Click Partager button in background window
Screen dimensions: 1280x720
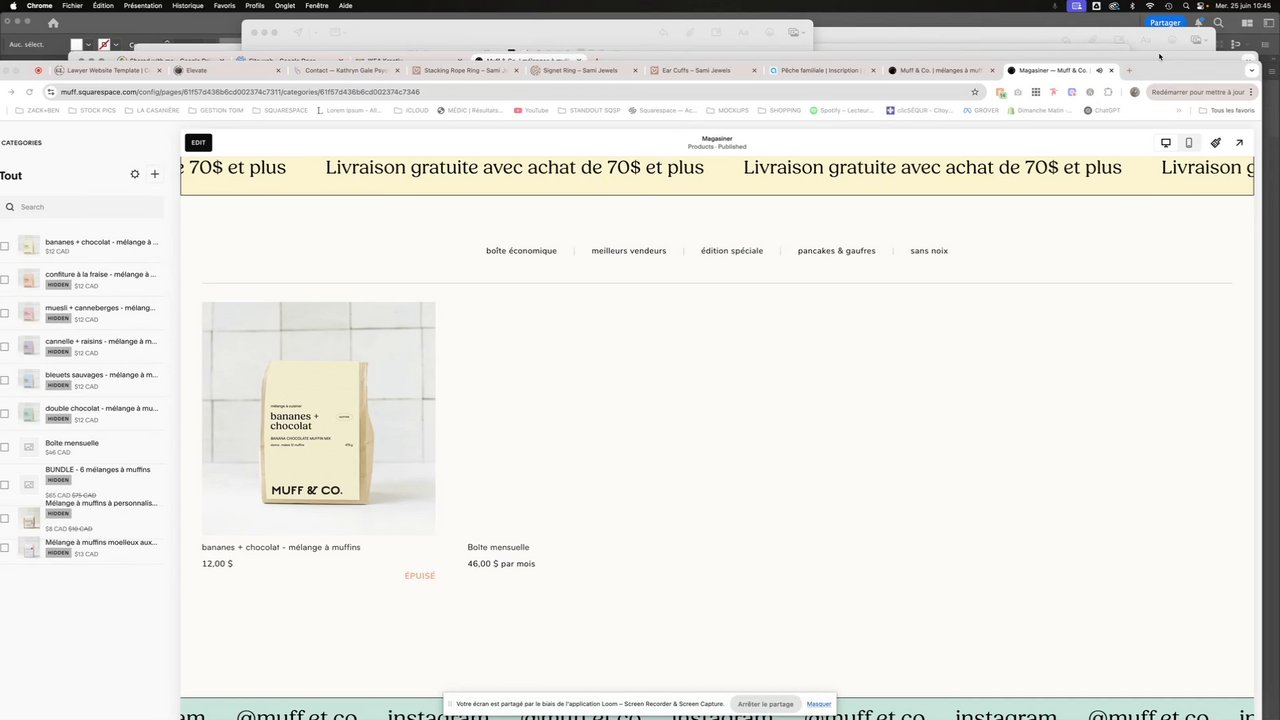pos(1165,22)
